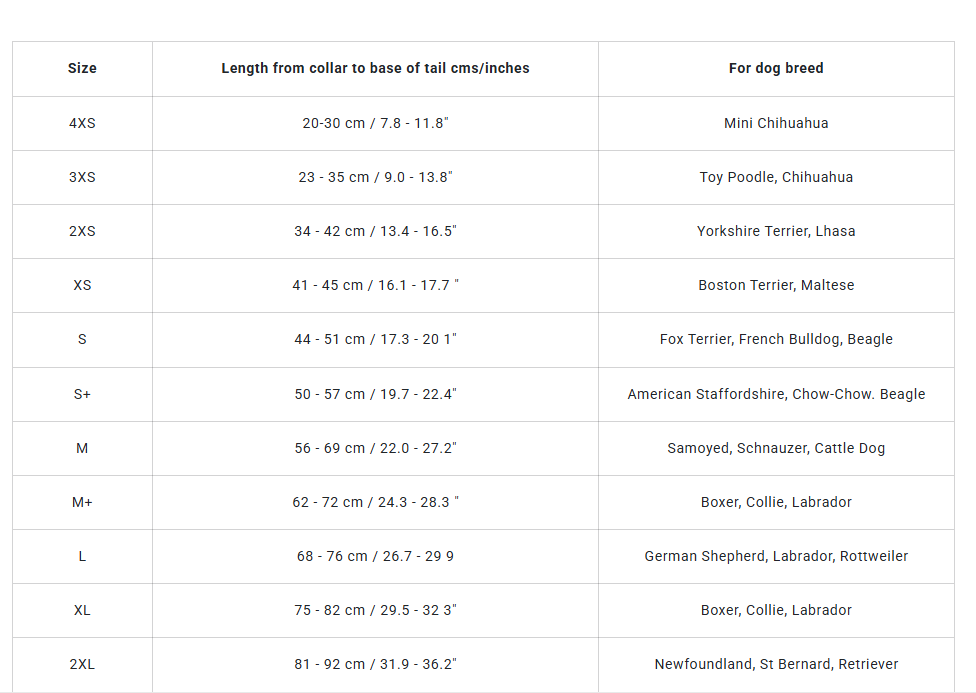Select 'German Shepherd, Labrador, Rottweiler' cell

point(776,556)
